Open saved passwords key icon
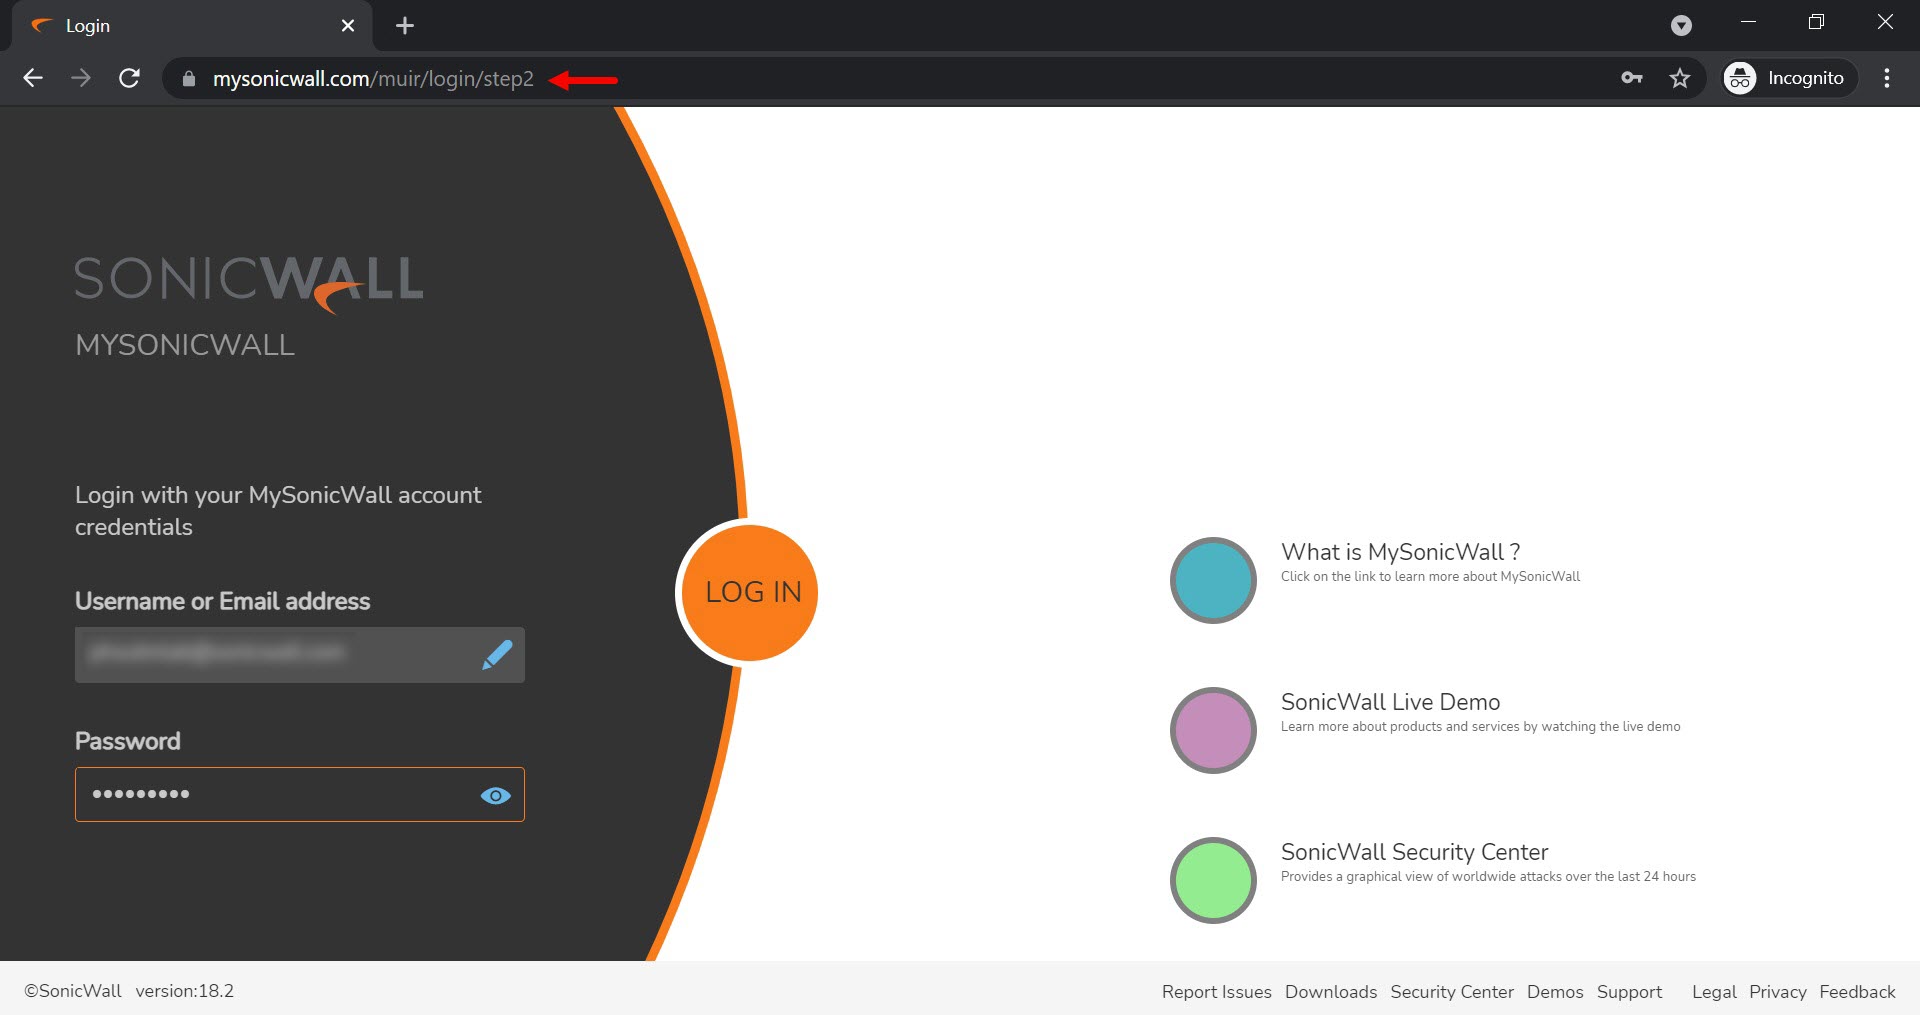Screen dimensions: 1920x1015 pyautogui.click(x=1632, y=78)
